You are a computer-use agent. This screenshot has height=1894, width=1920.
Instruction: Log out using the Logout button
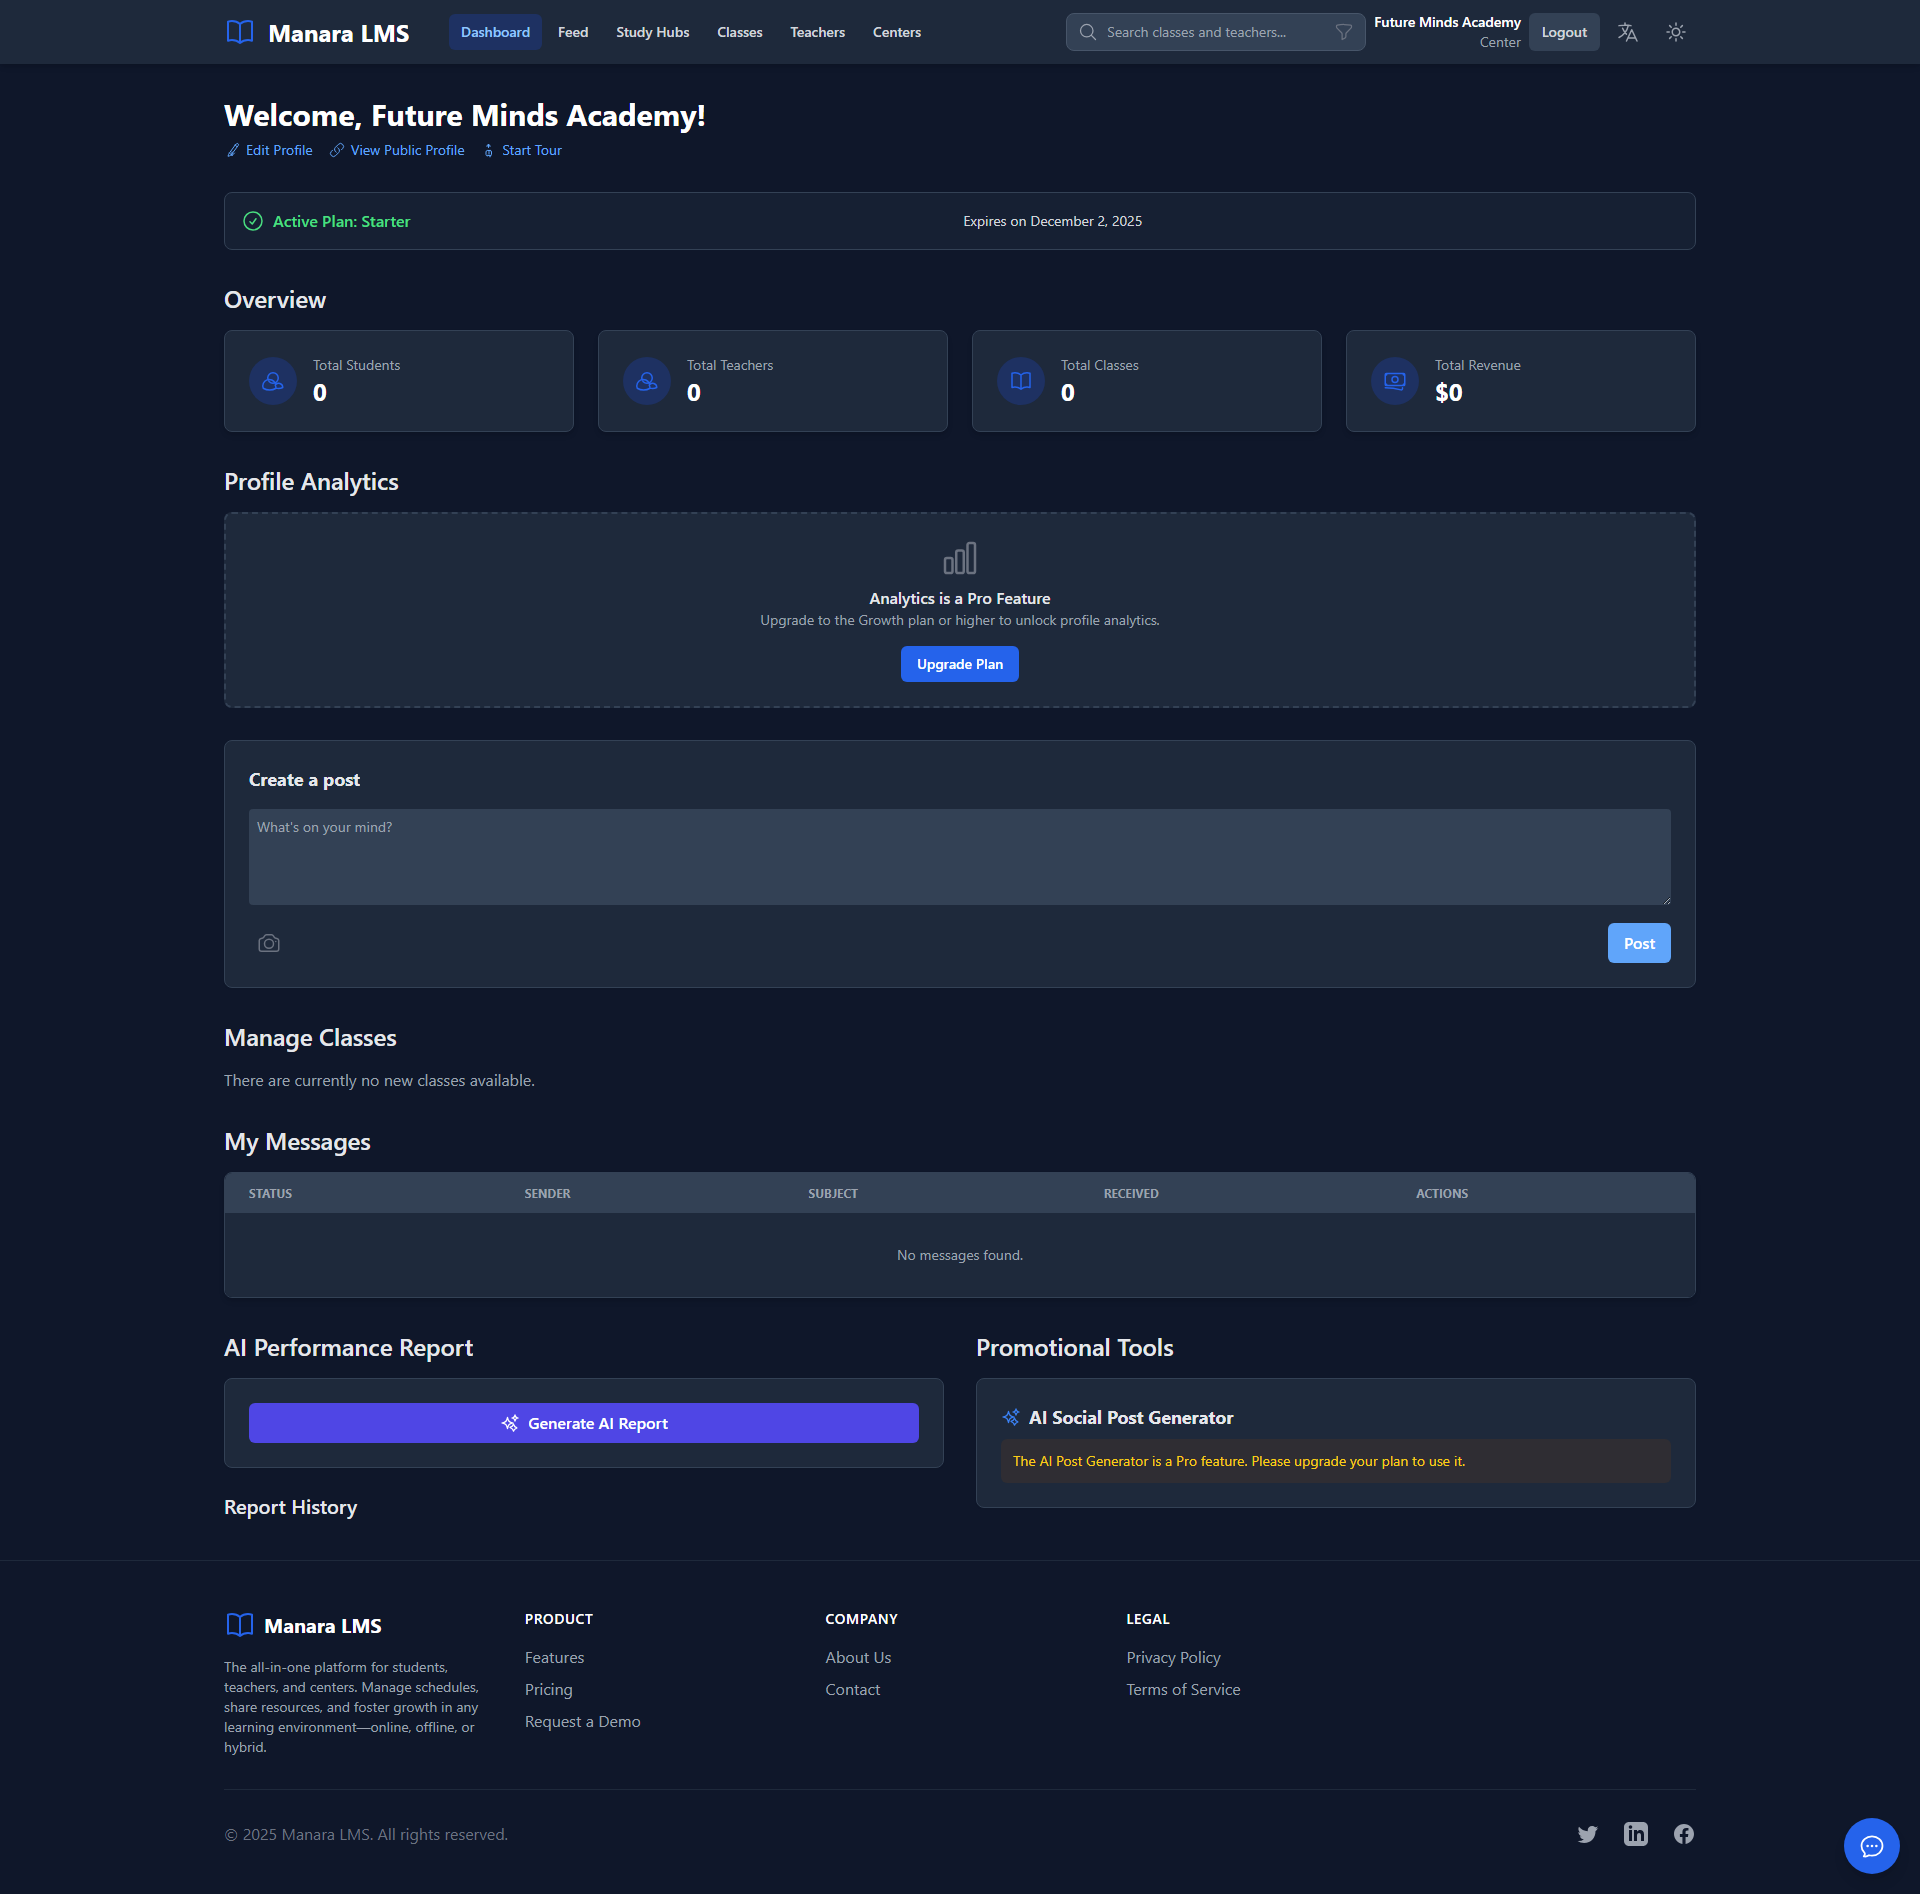coord(1563,32)
